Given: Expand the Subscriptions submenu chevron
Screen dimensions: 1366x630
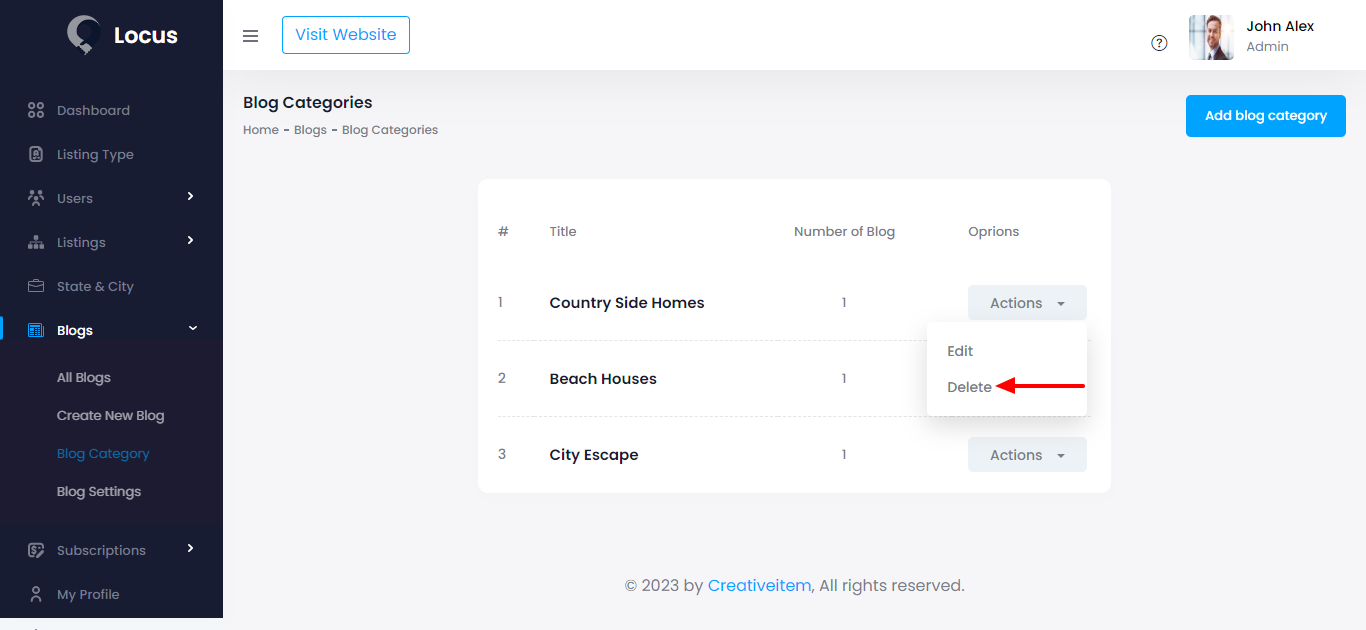Looking at the screenshot, I should click(x=190, y=549).
